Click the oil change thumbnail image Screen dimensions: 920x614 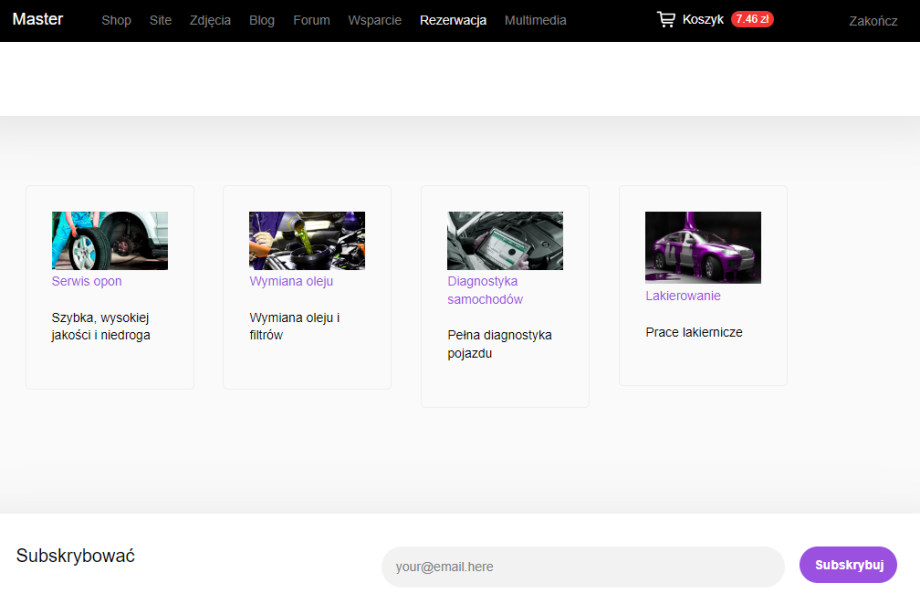tap(307, 240)
